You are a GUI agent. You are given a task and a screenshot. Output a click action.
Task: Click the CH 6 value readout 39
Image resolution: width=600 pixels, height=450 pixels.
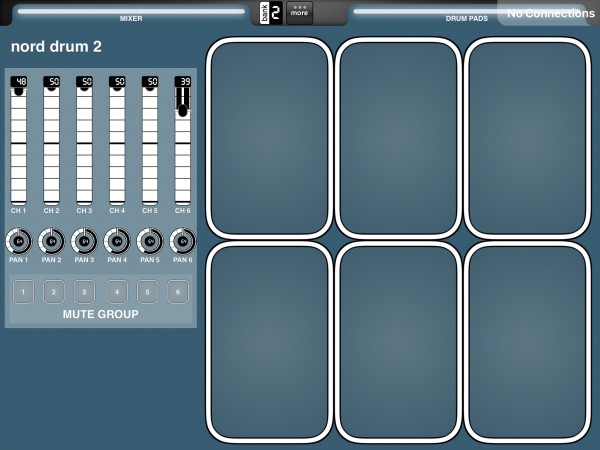pyautogui.click(x=183, y=81)
